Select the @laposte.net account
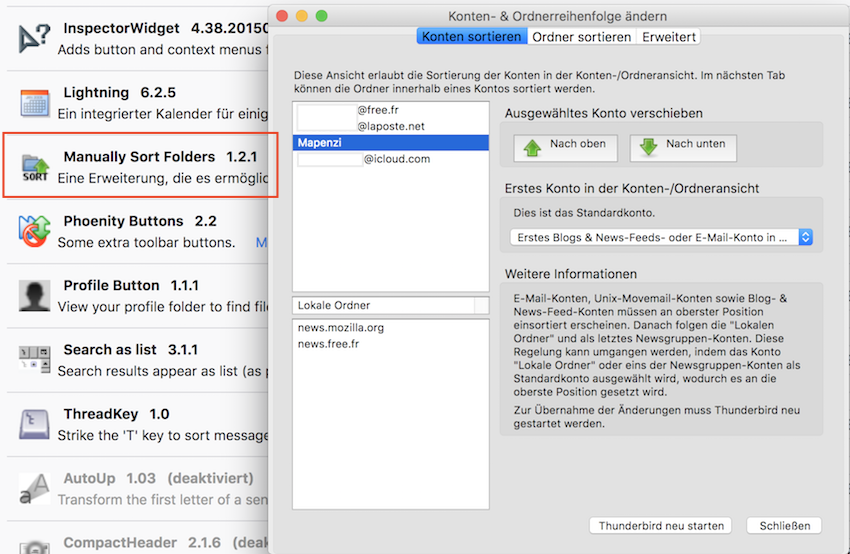Image resolution: width=850 pixels, height=554 pixels. 390,126
